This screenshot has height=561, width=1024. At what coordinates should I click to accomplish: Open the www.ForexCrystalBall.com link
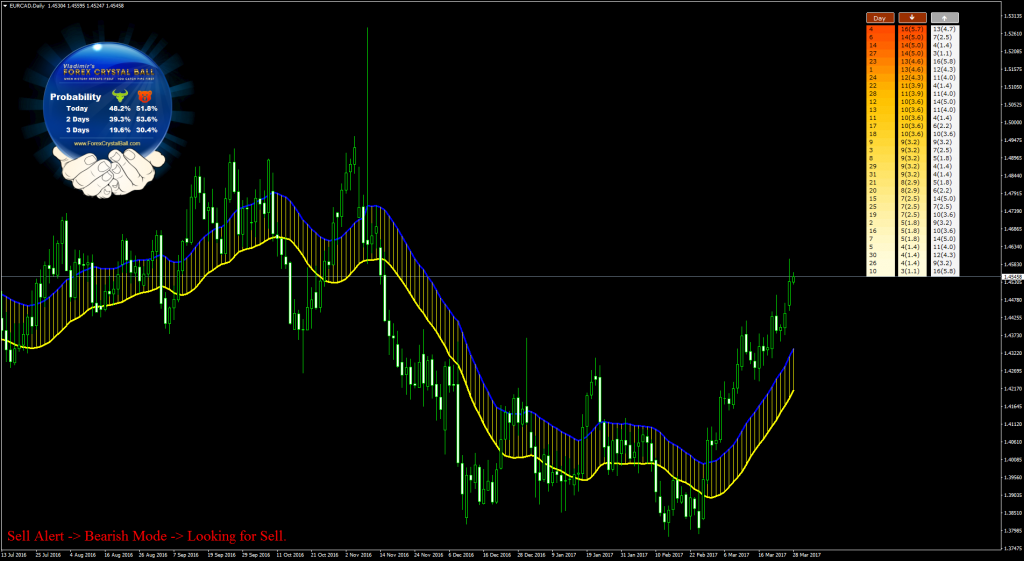pyautogui.click(x=107, y=144)
